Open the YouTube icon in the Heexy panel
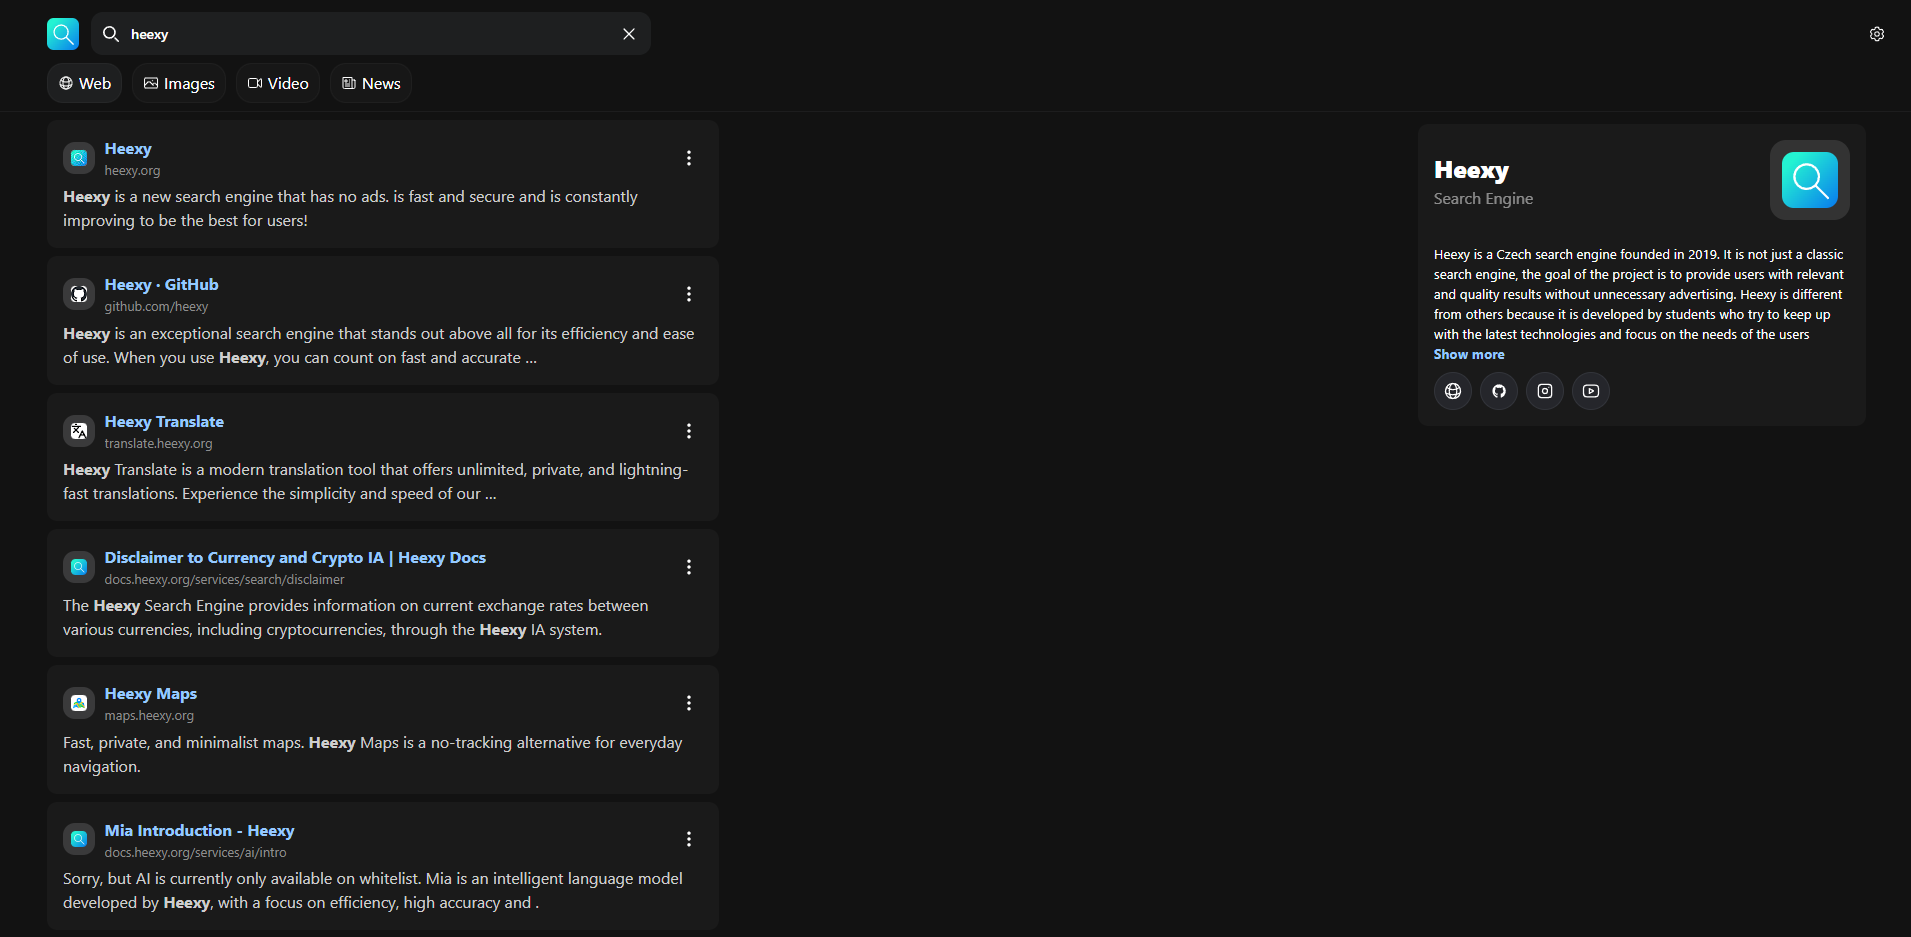The image size is (1911, 937). [x=1591, y=391]
